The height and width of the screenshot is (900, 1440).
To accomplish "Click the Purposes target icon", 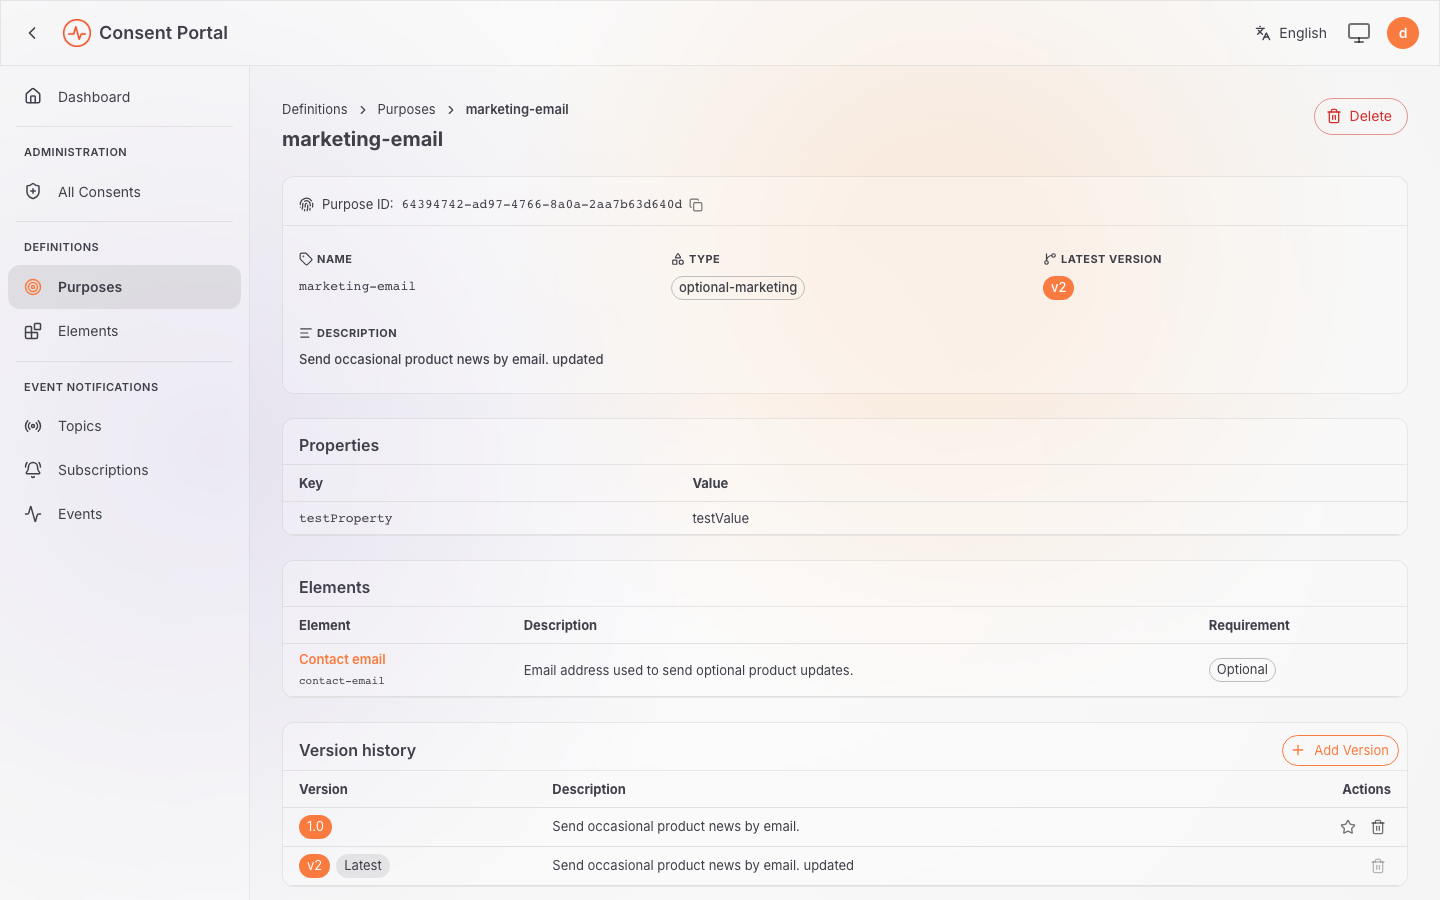I will 33,287.
